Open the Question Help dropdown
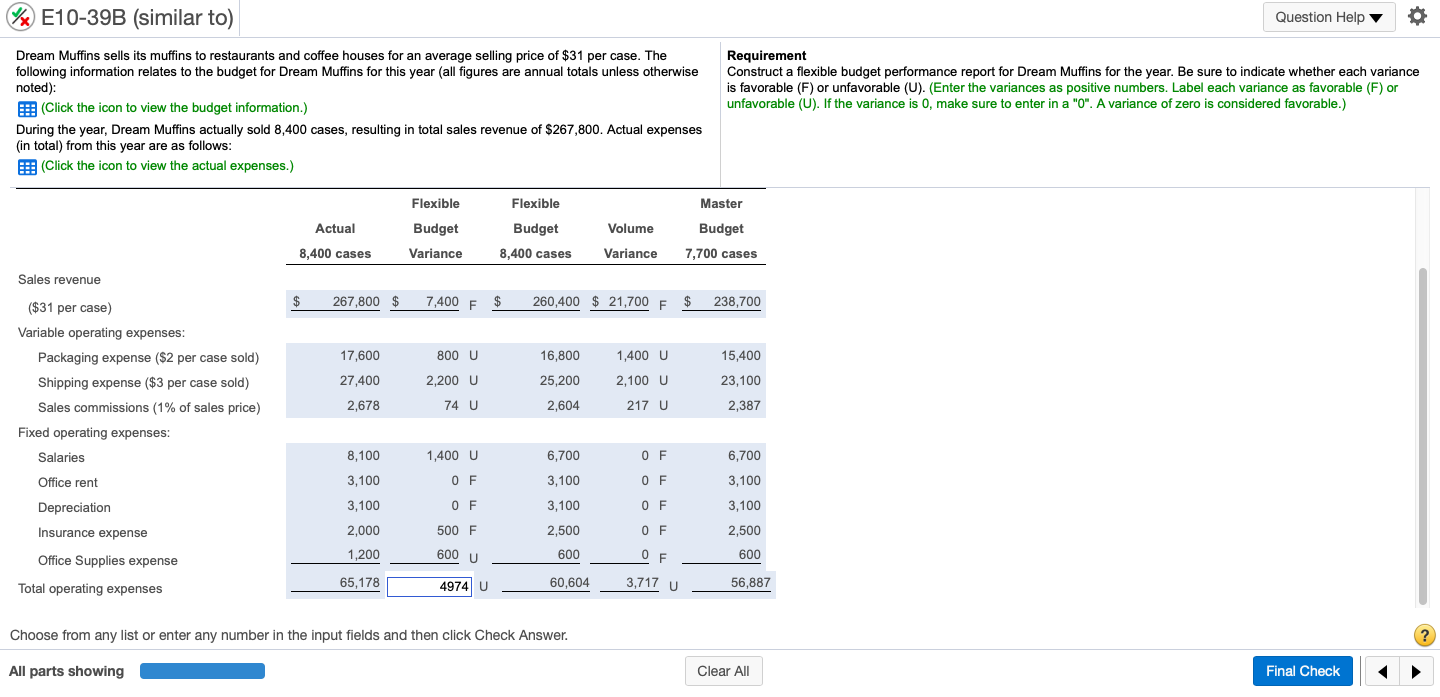 pos(1329,17)
